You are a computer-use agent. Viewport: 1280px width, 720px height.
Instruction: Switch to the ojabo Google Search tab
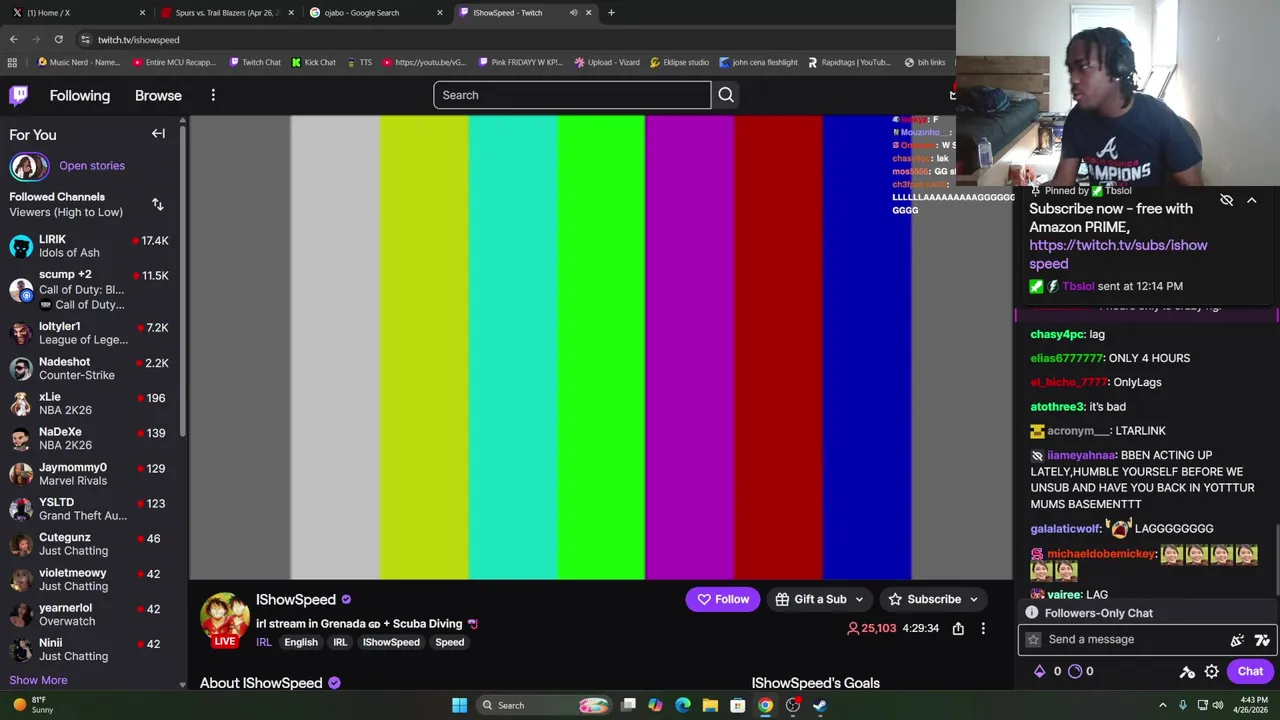click(x=375, y=12)
